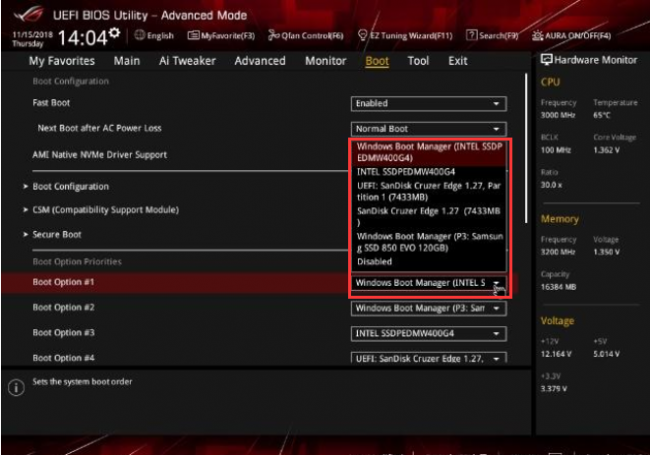Click the vertical scrollbar of settings pane
The width and height of the screenshot is (650, 455).
(526, 148)
